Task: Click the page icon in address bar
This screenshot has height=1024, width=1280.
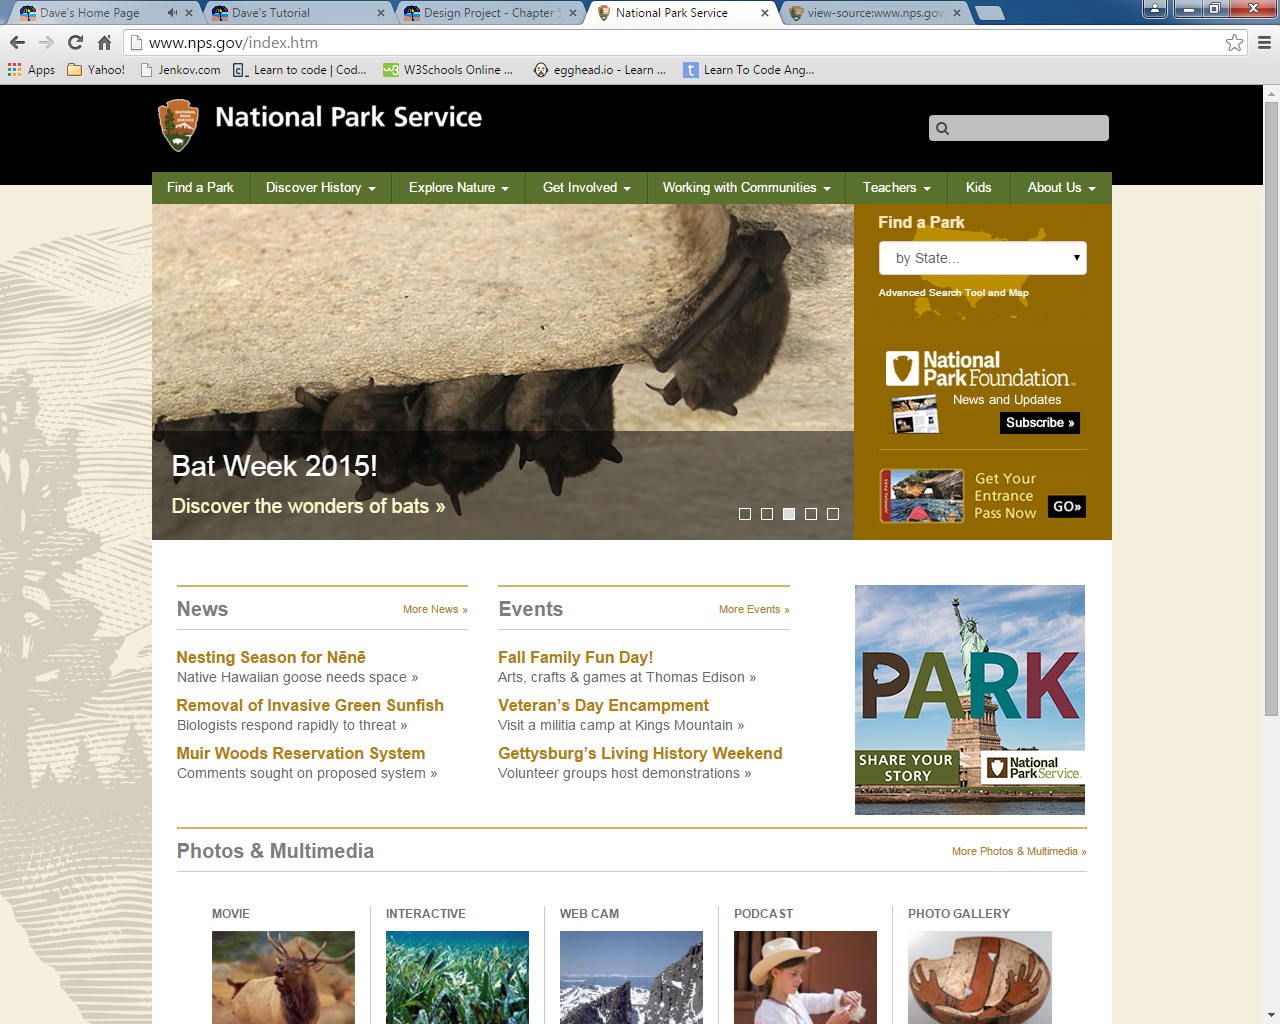Action: tap(137, 42)
